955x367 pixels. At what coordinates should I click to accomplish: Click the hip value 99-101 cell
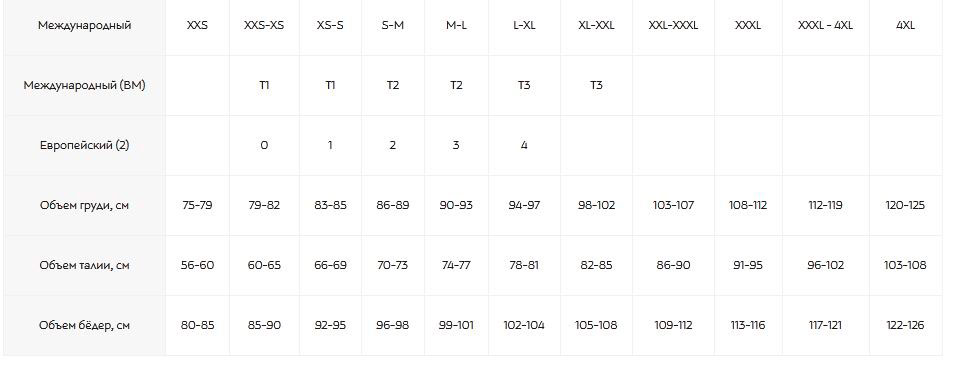(456, 326)
